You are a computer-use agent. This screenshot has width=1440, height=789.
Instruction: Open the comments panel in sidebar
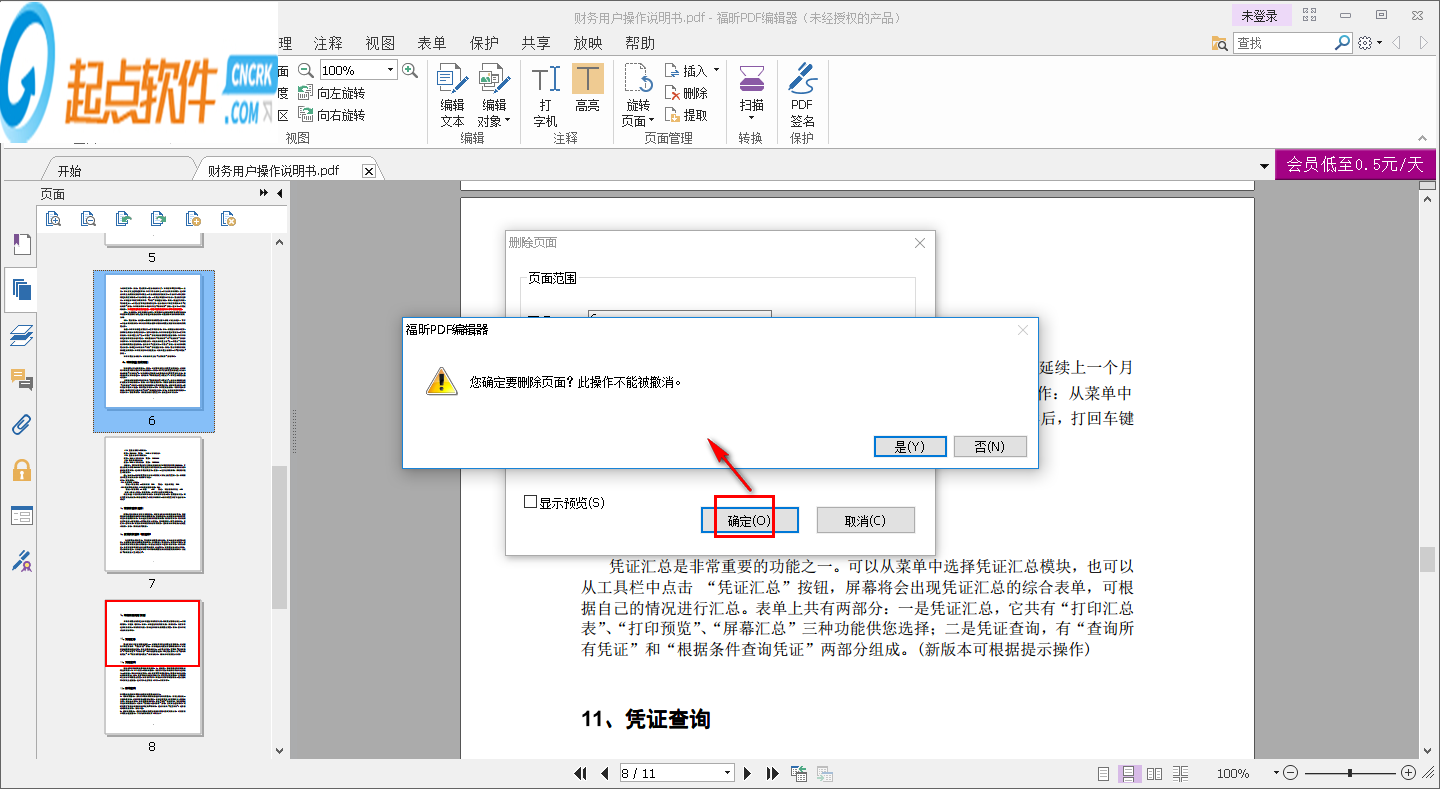[21, 379]
